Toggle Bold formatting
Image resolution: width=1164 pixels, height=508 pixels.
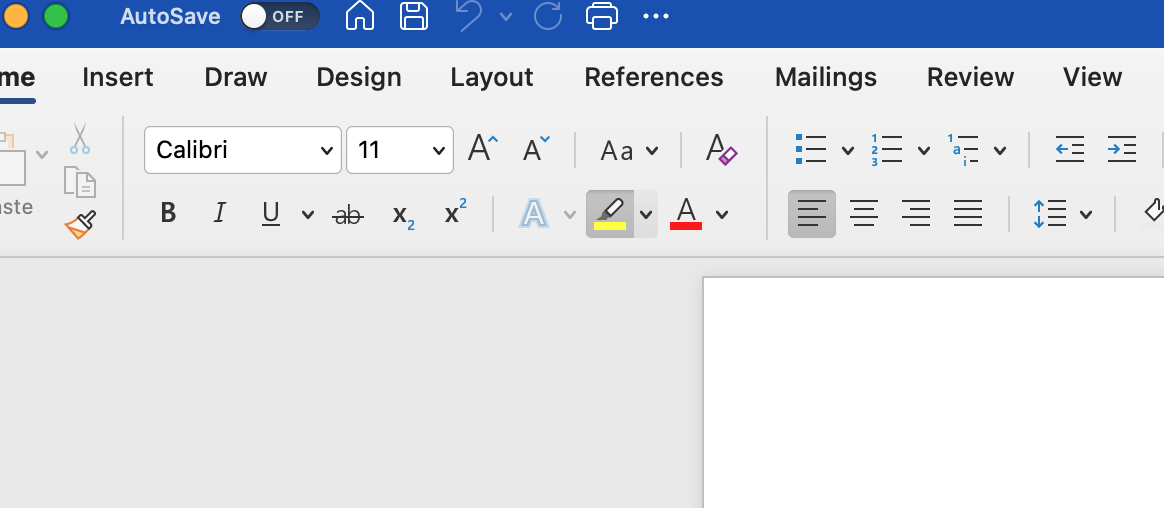(168, 213)
